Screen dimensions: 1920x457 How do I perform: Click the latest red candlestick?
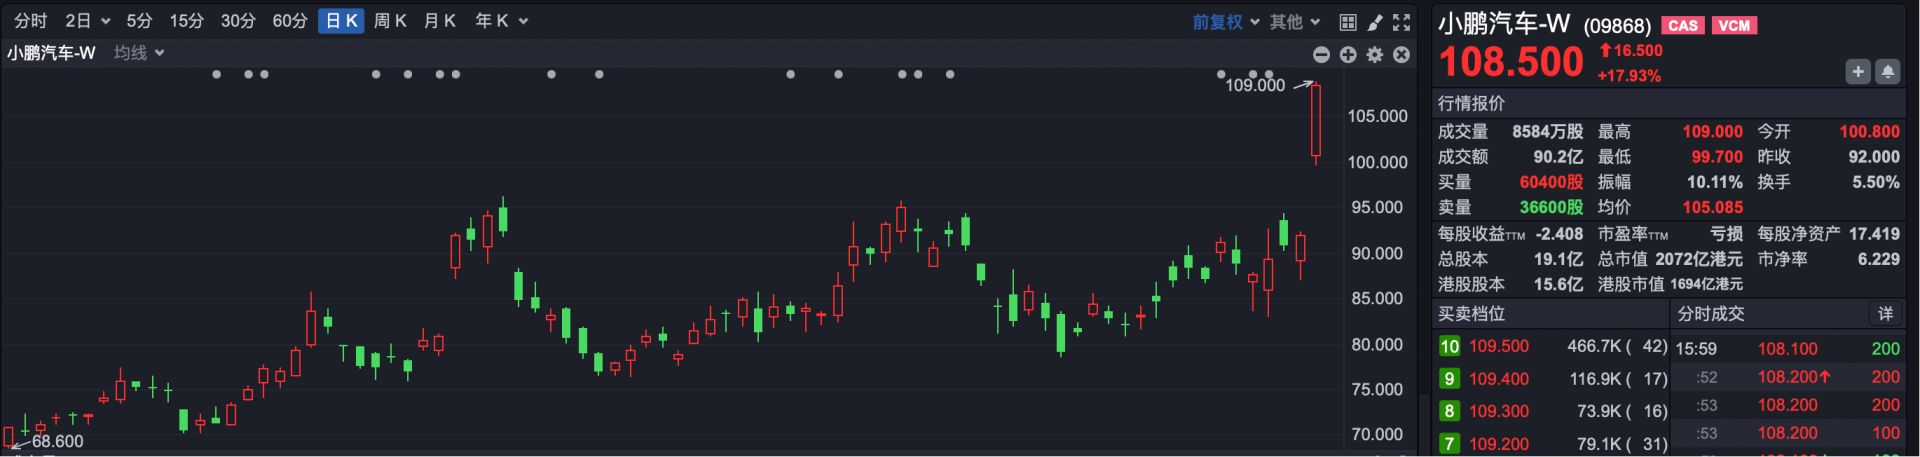(x=1316, y=122)
